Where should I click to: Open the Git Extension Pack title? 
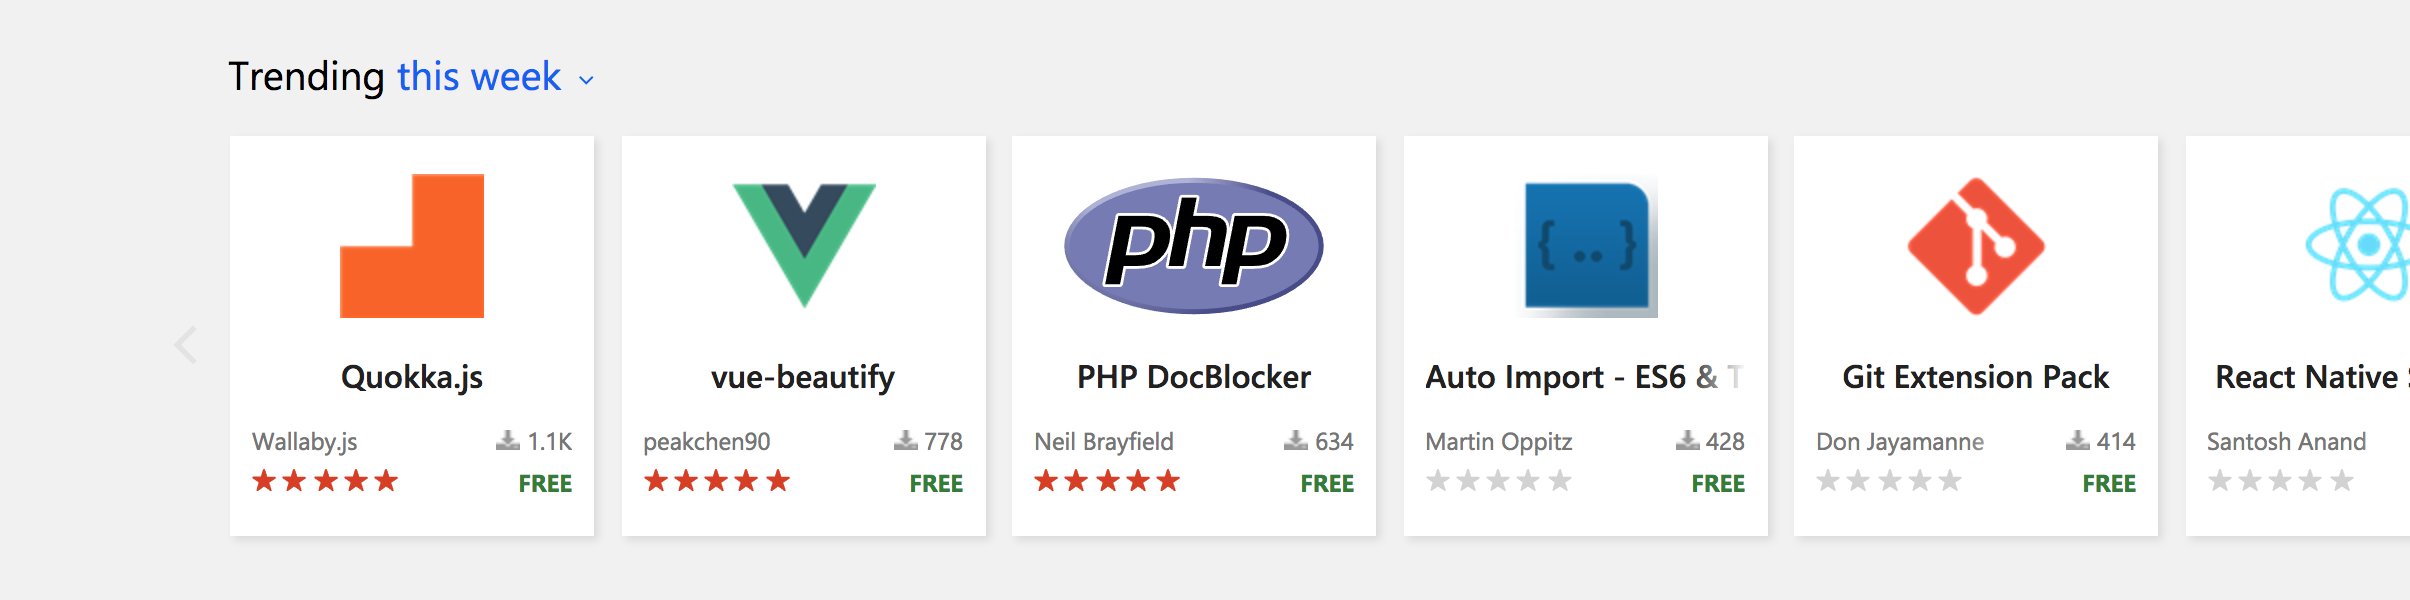[1976, 377]
